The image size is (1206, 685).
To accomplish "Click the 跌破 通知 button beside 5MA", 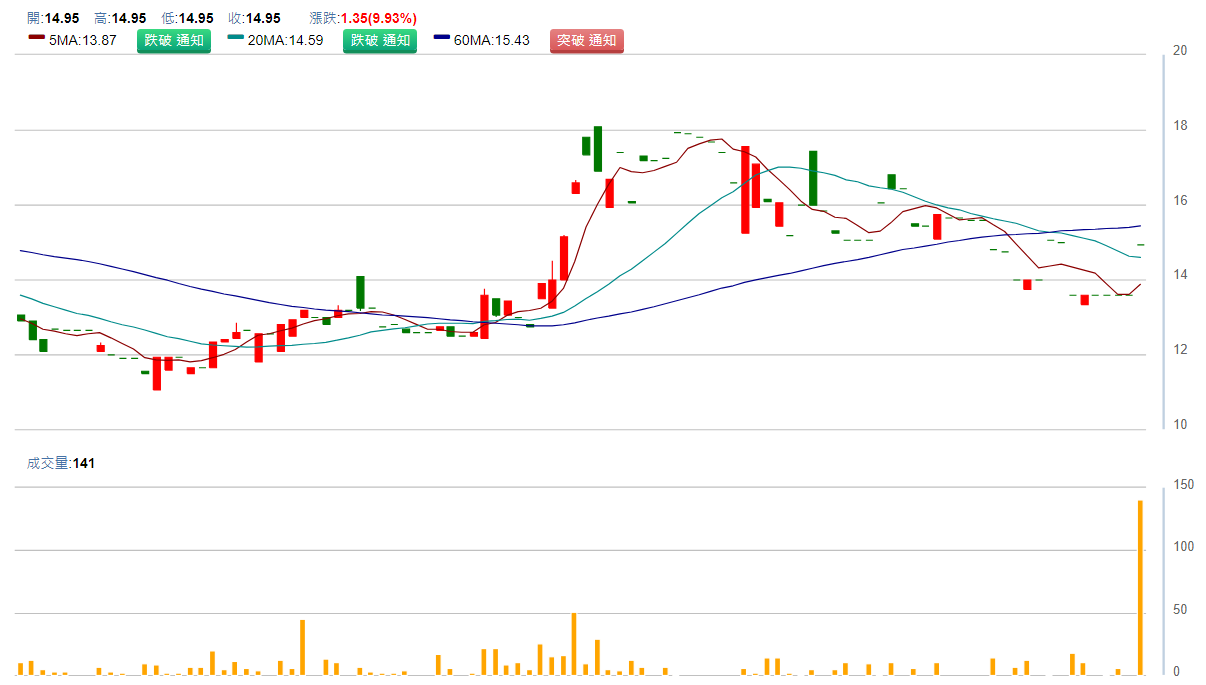I will click(x=174, y=41).
